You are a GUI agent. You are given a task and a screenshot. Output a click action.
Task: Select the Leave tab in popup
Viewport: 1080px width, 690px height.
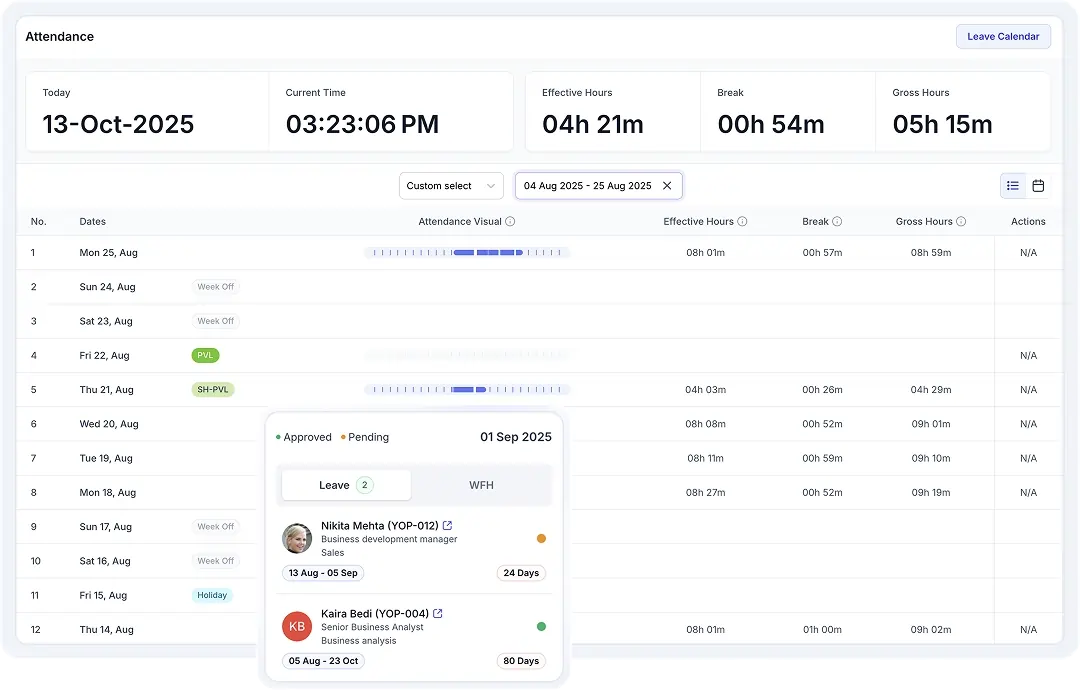[x=346, y=485]
